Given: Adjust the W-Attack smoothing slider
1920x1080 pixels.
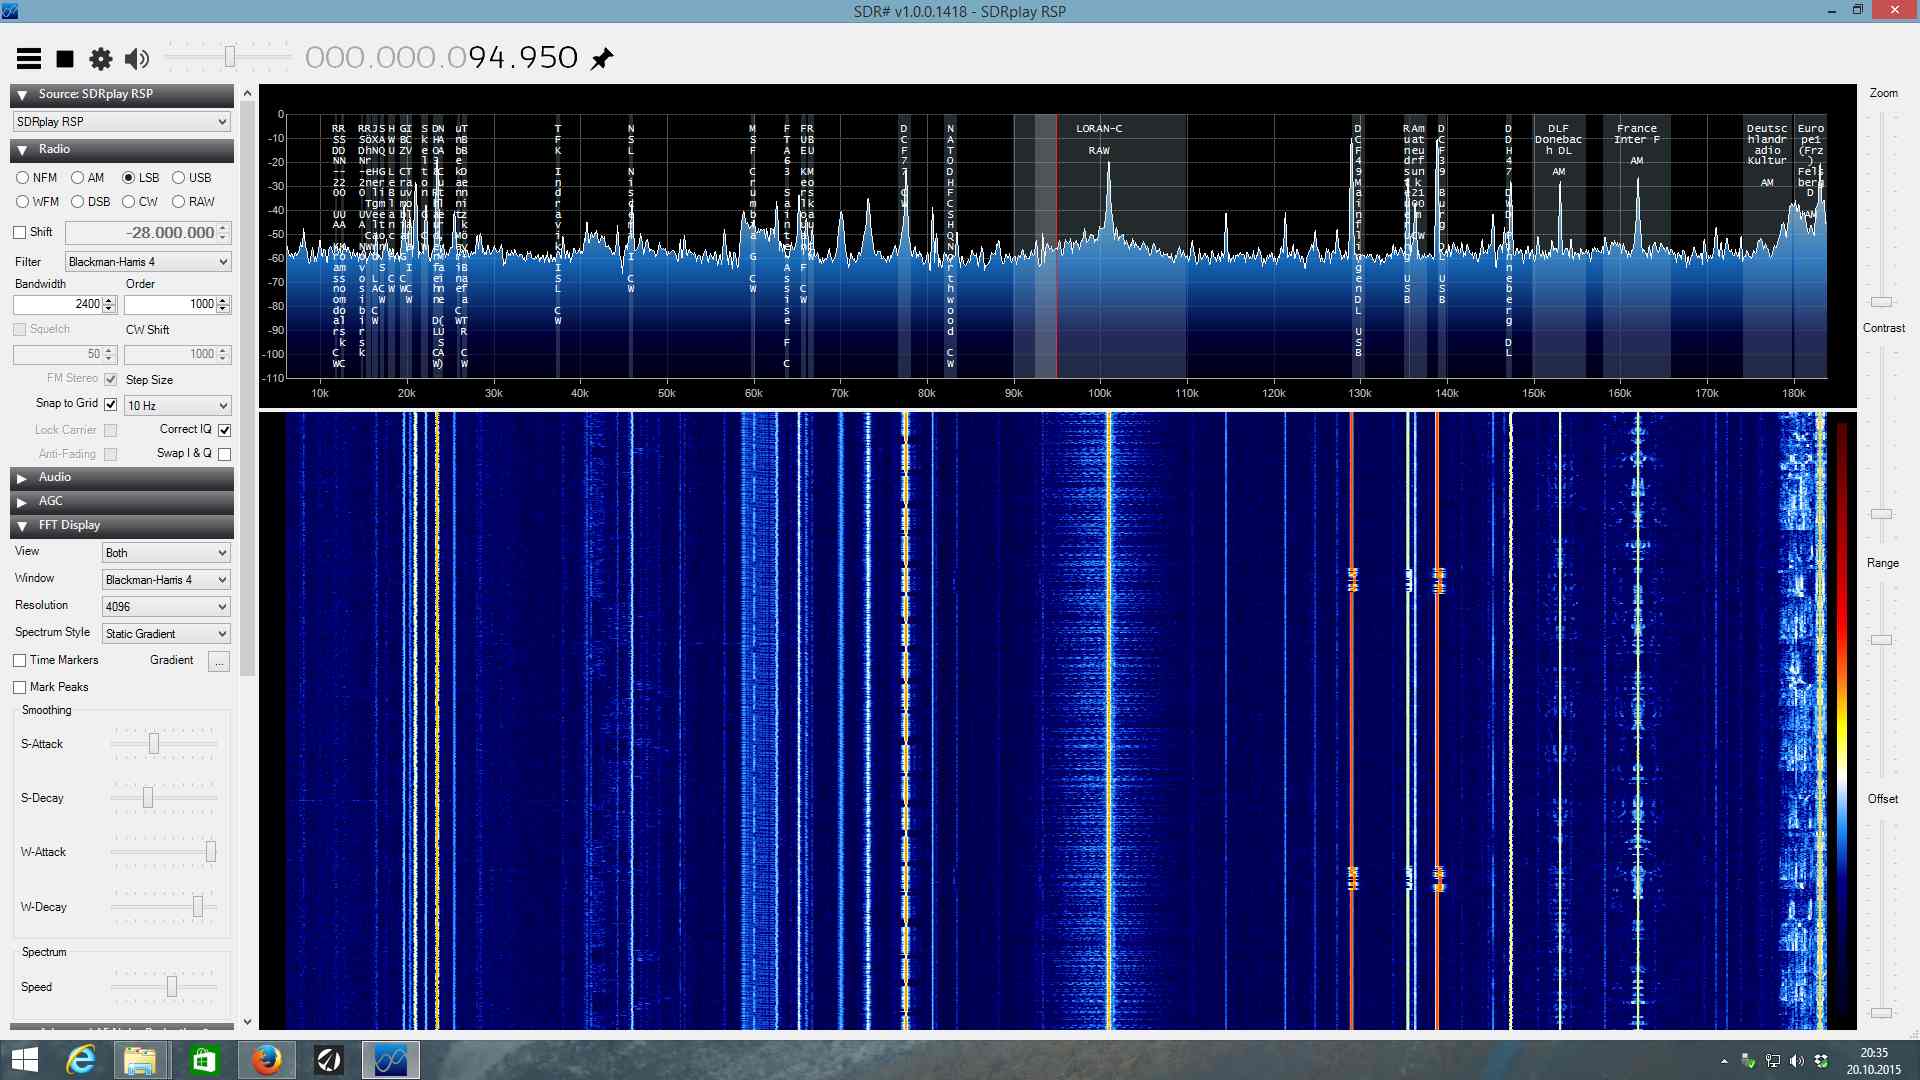Looking at the screenshot, I should pyautogui.click(x=211, y=852).
